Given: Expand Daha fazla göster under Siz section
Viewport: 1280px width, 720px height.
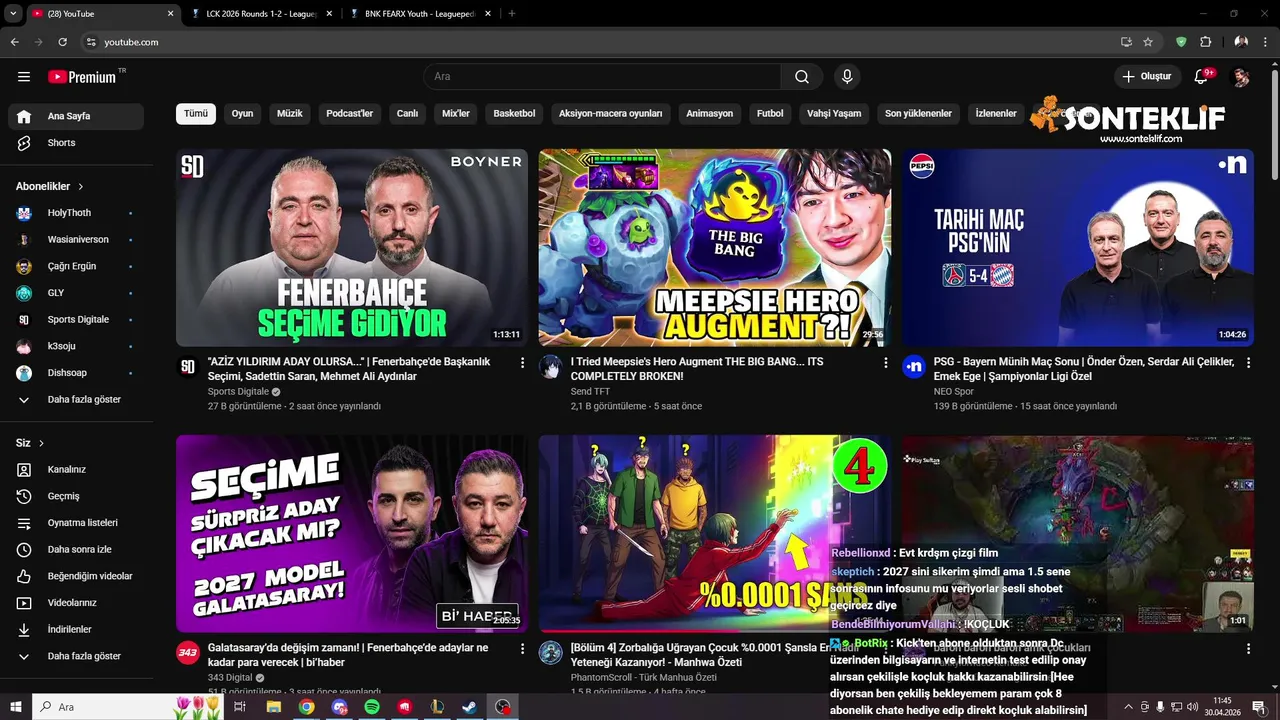Looking at the screenshot, I should [76, 656].
